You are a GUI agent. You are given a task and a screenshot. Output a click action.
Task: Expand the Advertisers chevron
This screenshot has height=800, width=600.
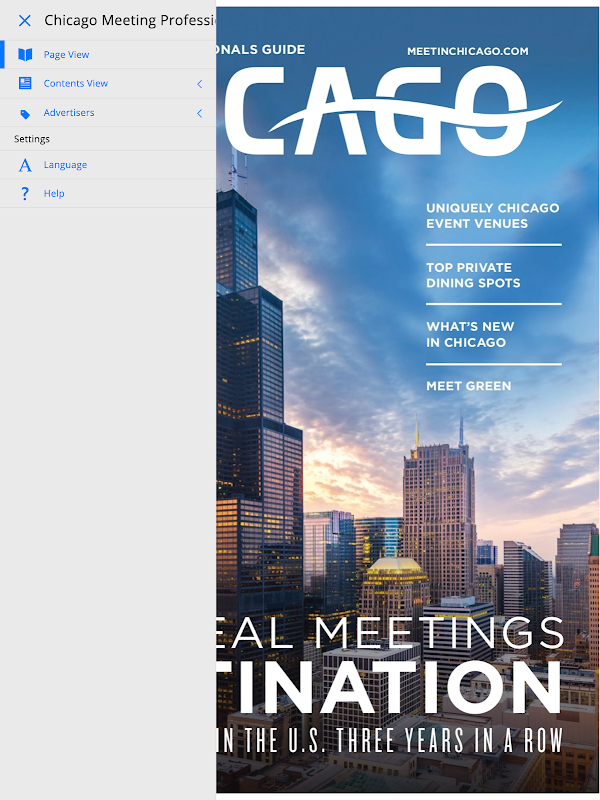[200, 113]
